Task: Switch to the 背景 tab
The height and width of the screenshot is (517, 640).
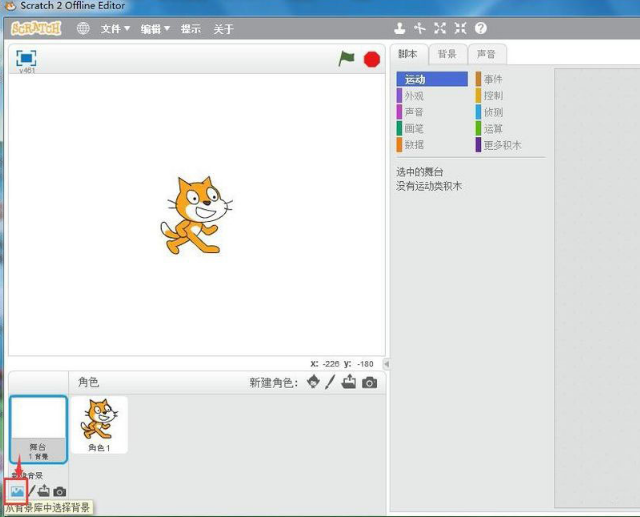Action: click(447, 54)
